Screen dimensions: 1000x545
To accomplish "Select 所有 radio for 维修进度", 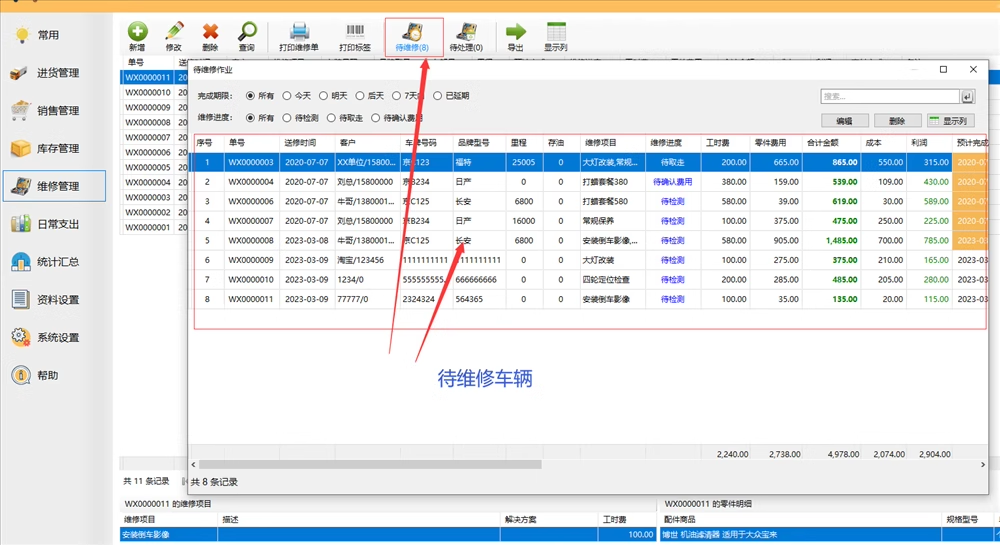I will 250,118.
